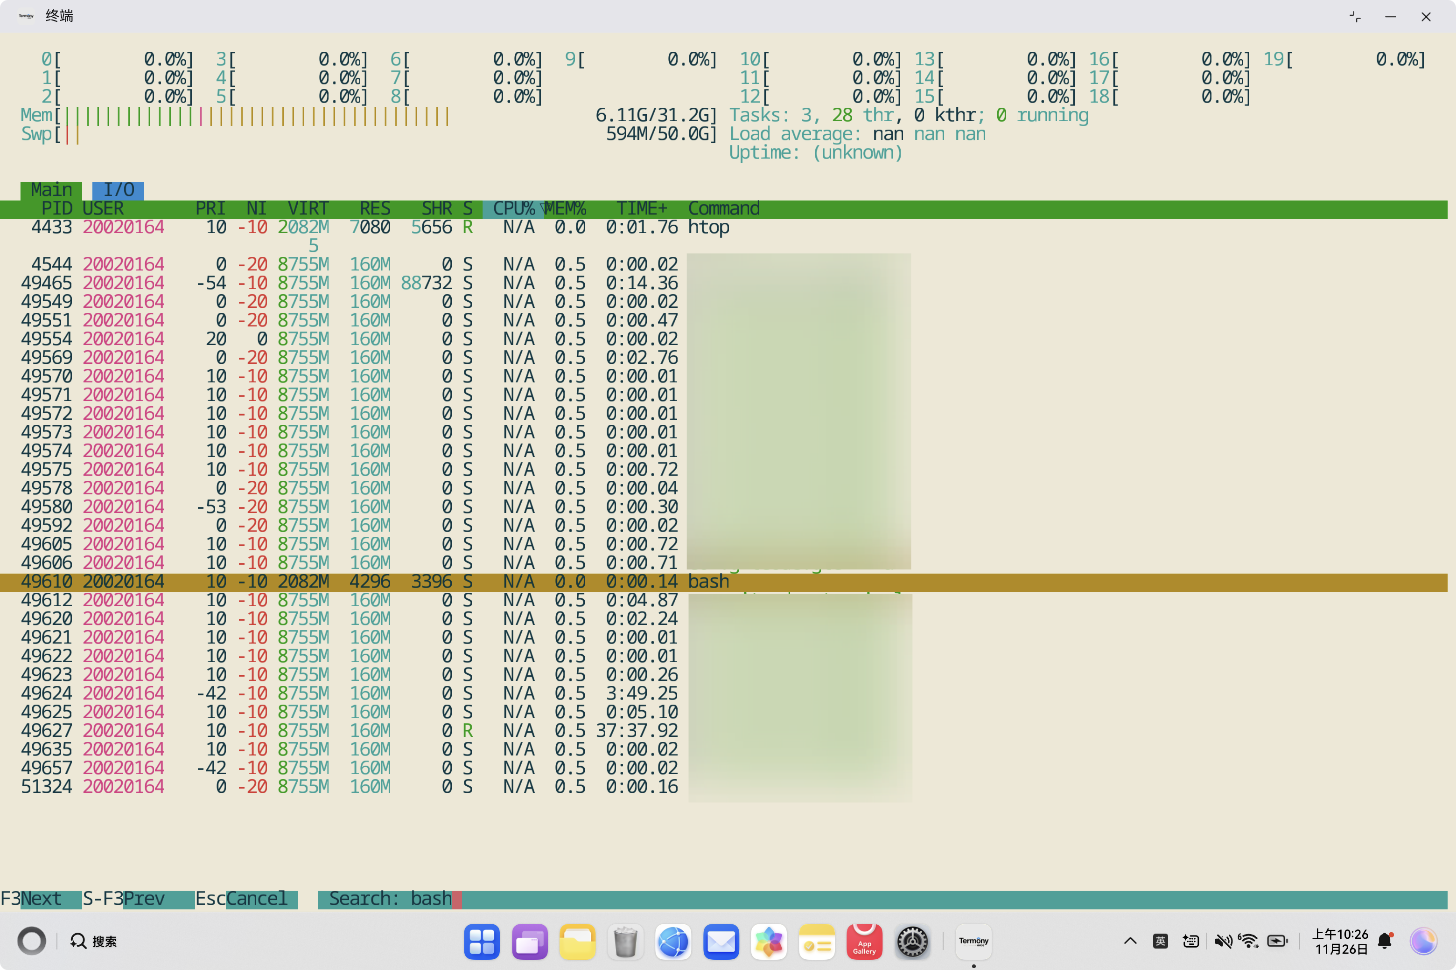Sort by the VIRT column header
Image resolution: width=1456 pixels, height=970 pixels.
308,209
